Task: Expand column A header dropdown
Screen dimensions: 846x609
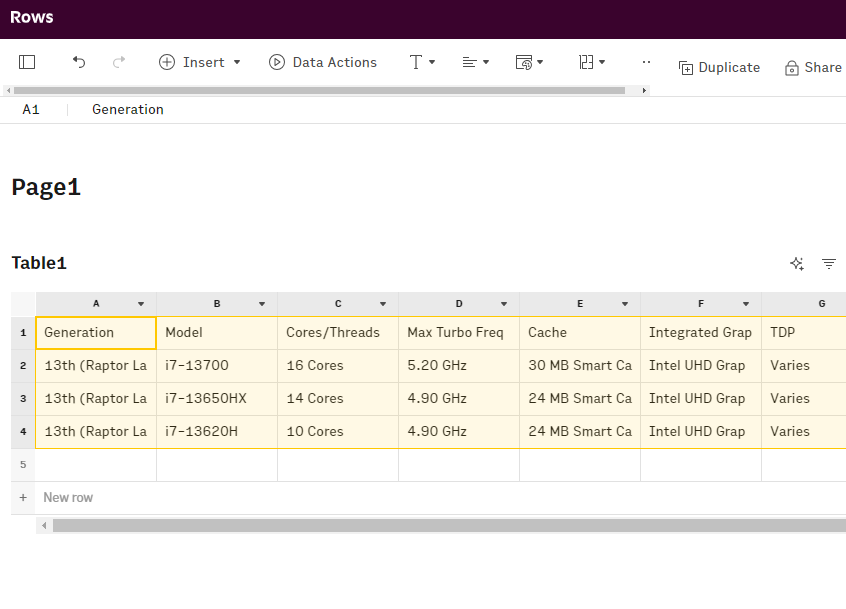Action: [141, 304]
